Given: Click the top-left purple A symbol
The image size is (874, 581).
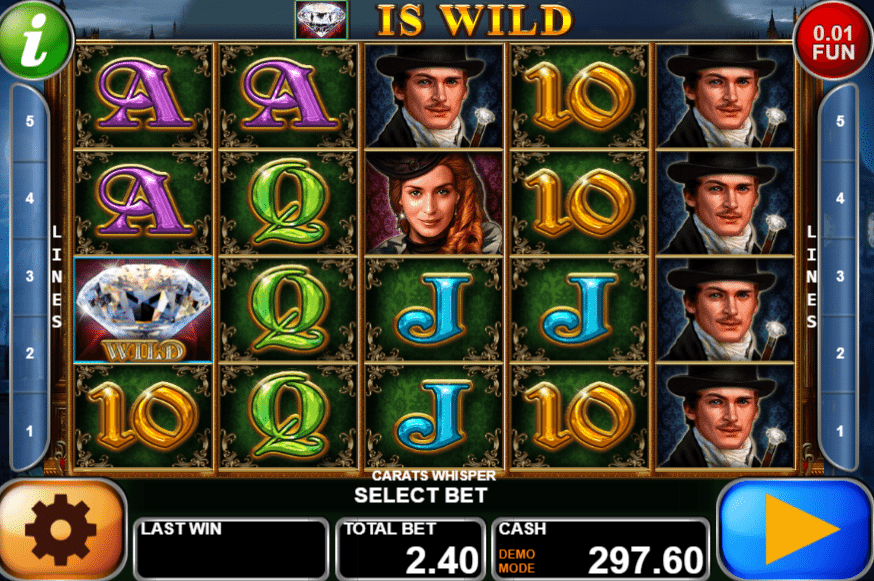Looking at the screenshot, I should tap(143, 96).
